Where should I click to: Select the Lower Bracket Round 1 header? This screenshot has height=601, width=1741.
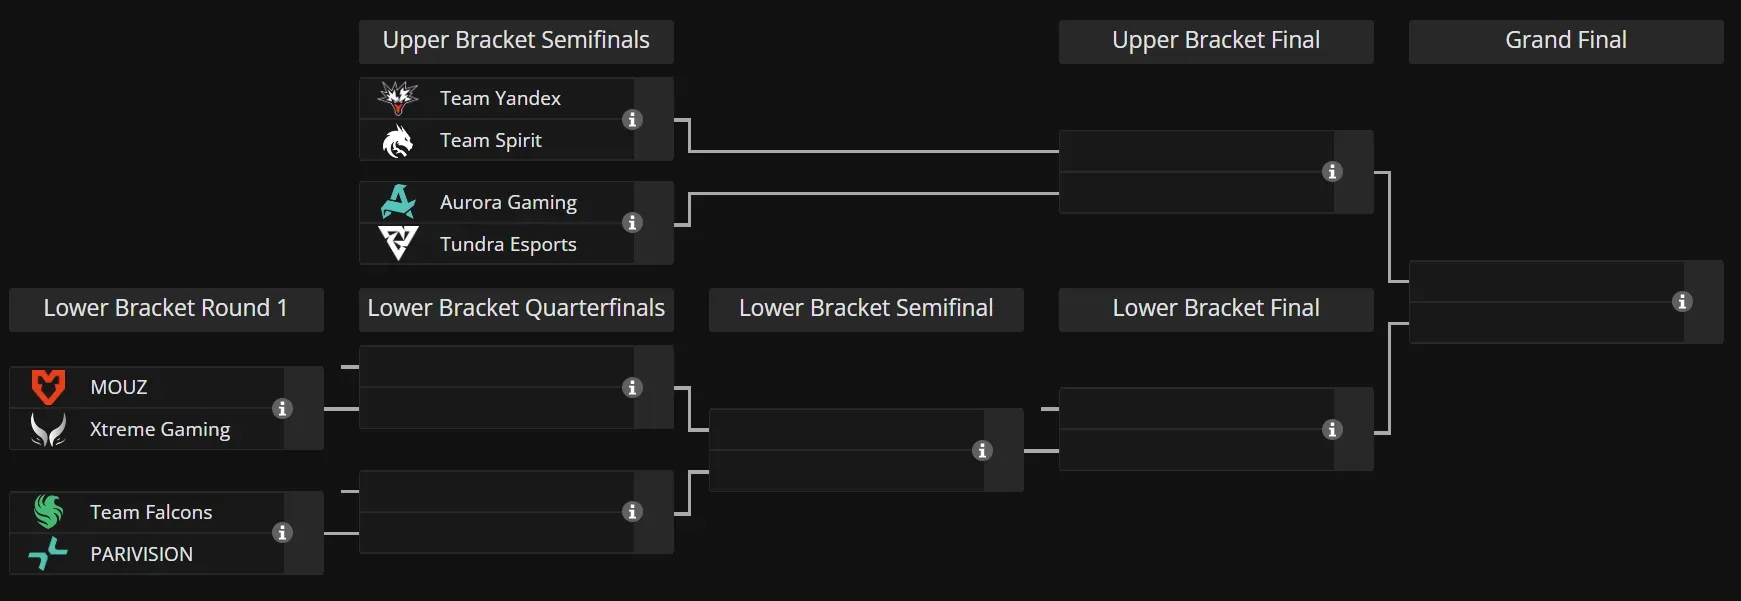165,309
